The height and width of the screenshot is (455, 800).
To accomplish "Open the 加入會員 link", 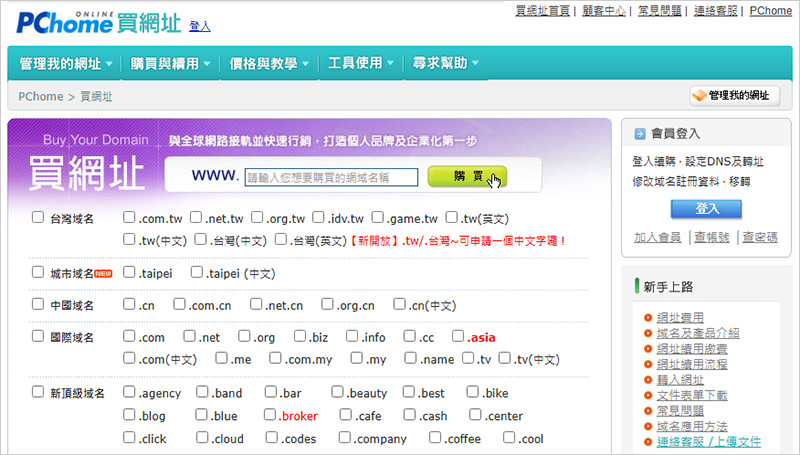I will pyautogui.click(x=657, y=237).
